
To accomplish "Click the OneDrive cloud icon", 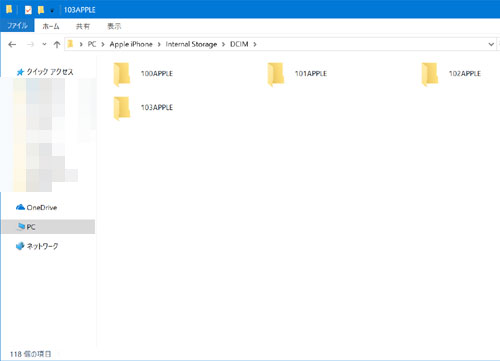I will (x=20, y=207).
